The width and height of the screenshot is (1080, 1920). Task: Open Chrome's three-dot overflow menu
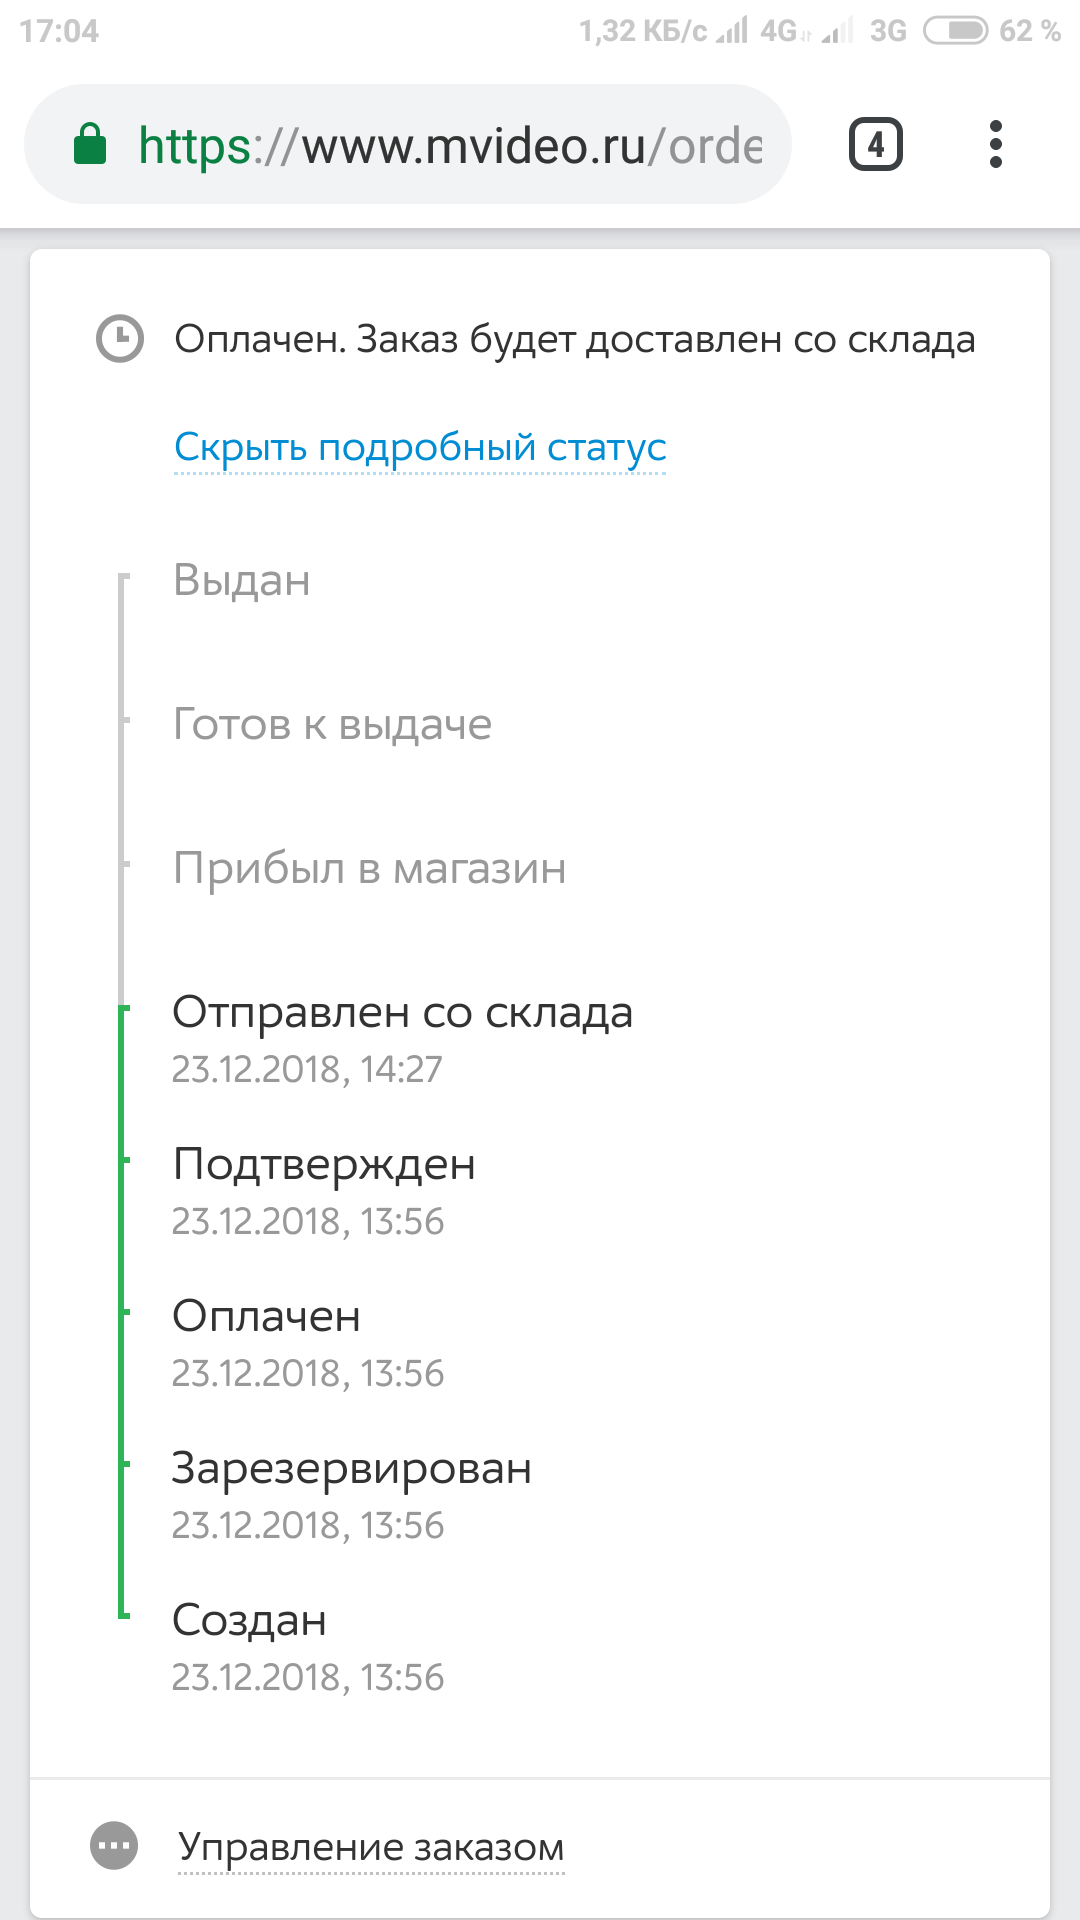click(995, 145)
